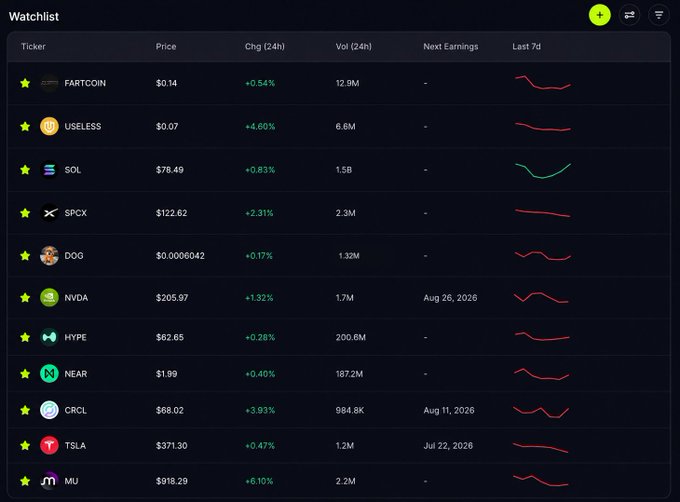This screenshot has width=680, height=502.
Task: Open the FARTCOIN 7-day sparkline chart
Action: coord(543,82)
